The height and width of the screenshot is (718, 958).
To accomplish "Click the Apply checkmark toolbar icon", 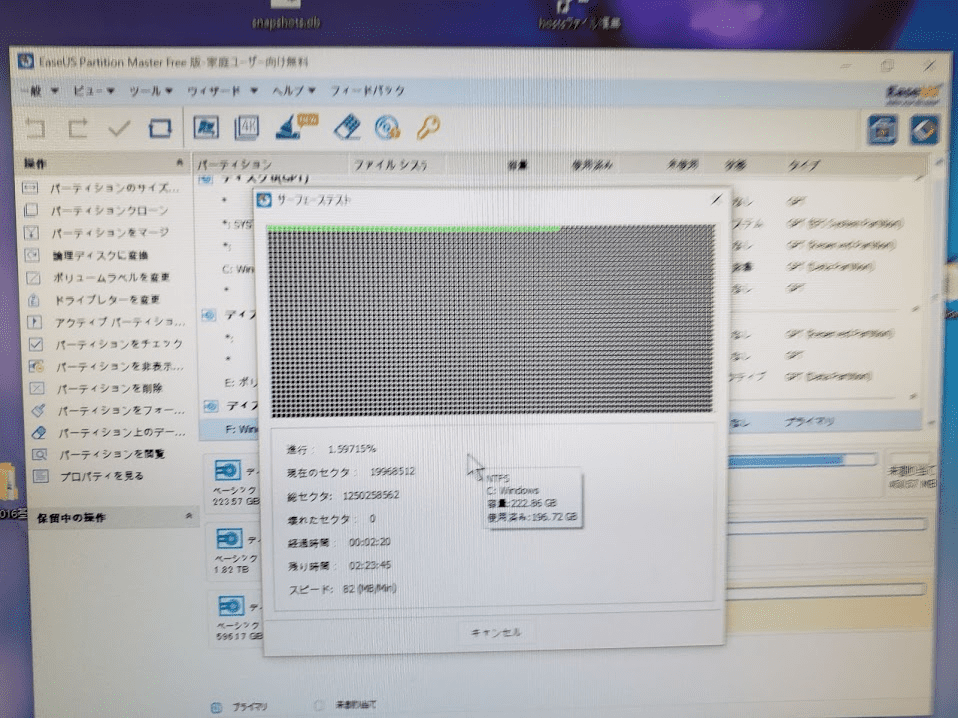I will 119,128.
